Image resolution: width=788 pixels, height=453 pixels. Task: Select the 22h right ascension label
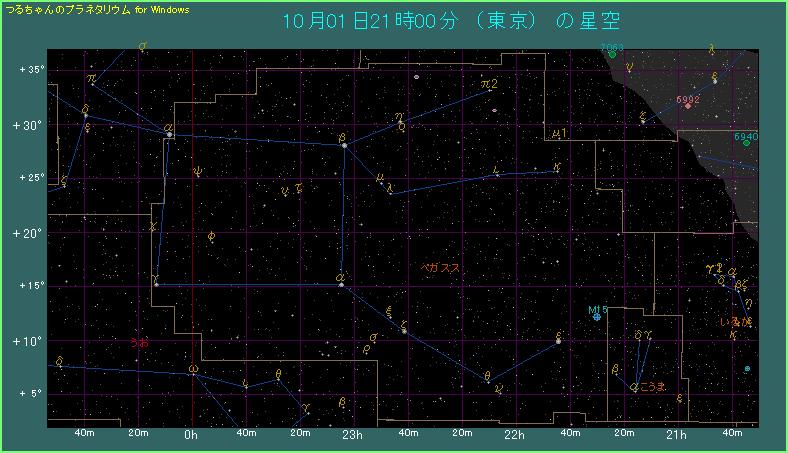click(x=515, y=435)
